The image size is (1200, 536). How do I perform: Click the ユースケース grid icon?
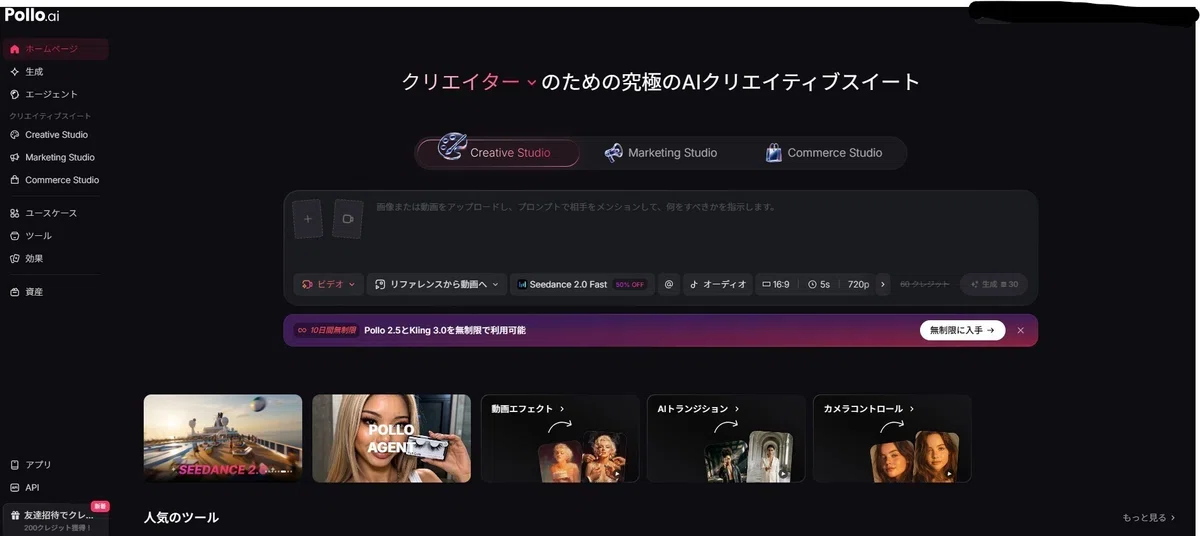point(14,213)
